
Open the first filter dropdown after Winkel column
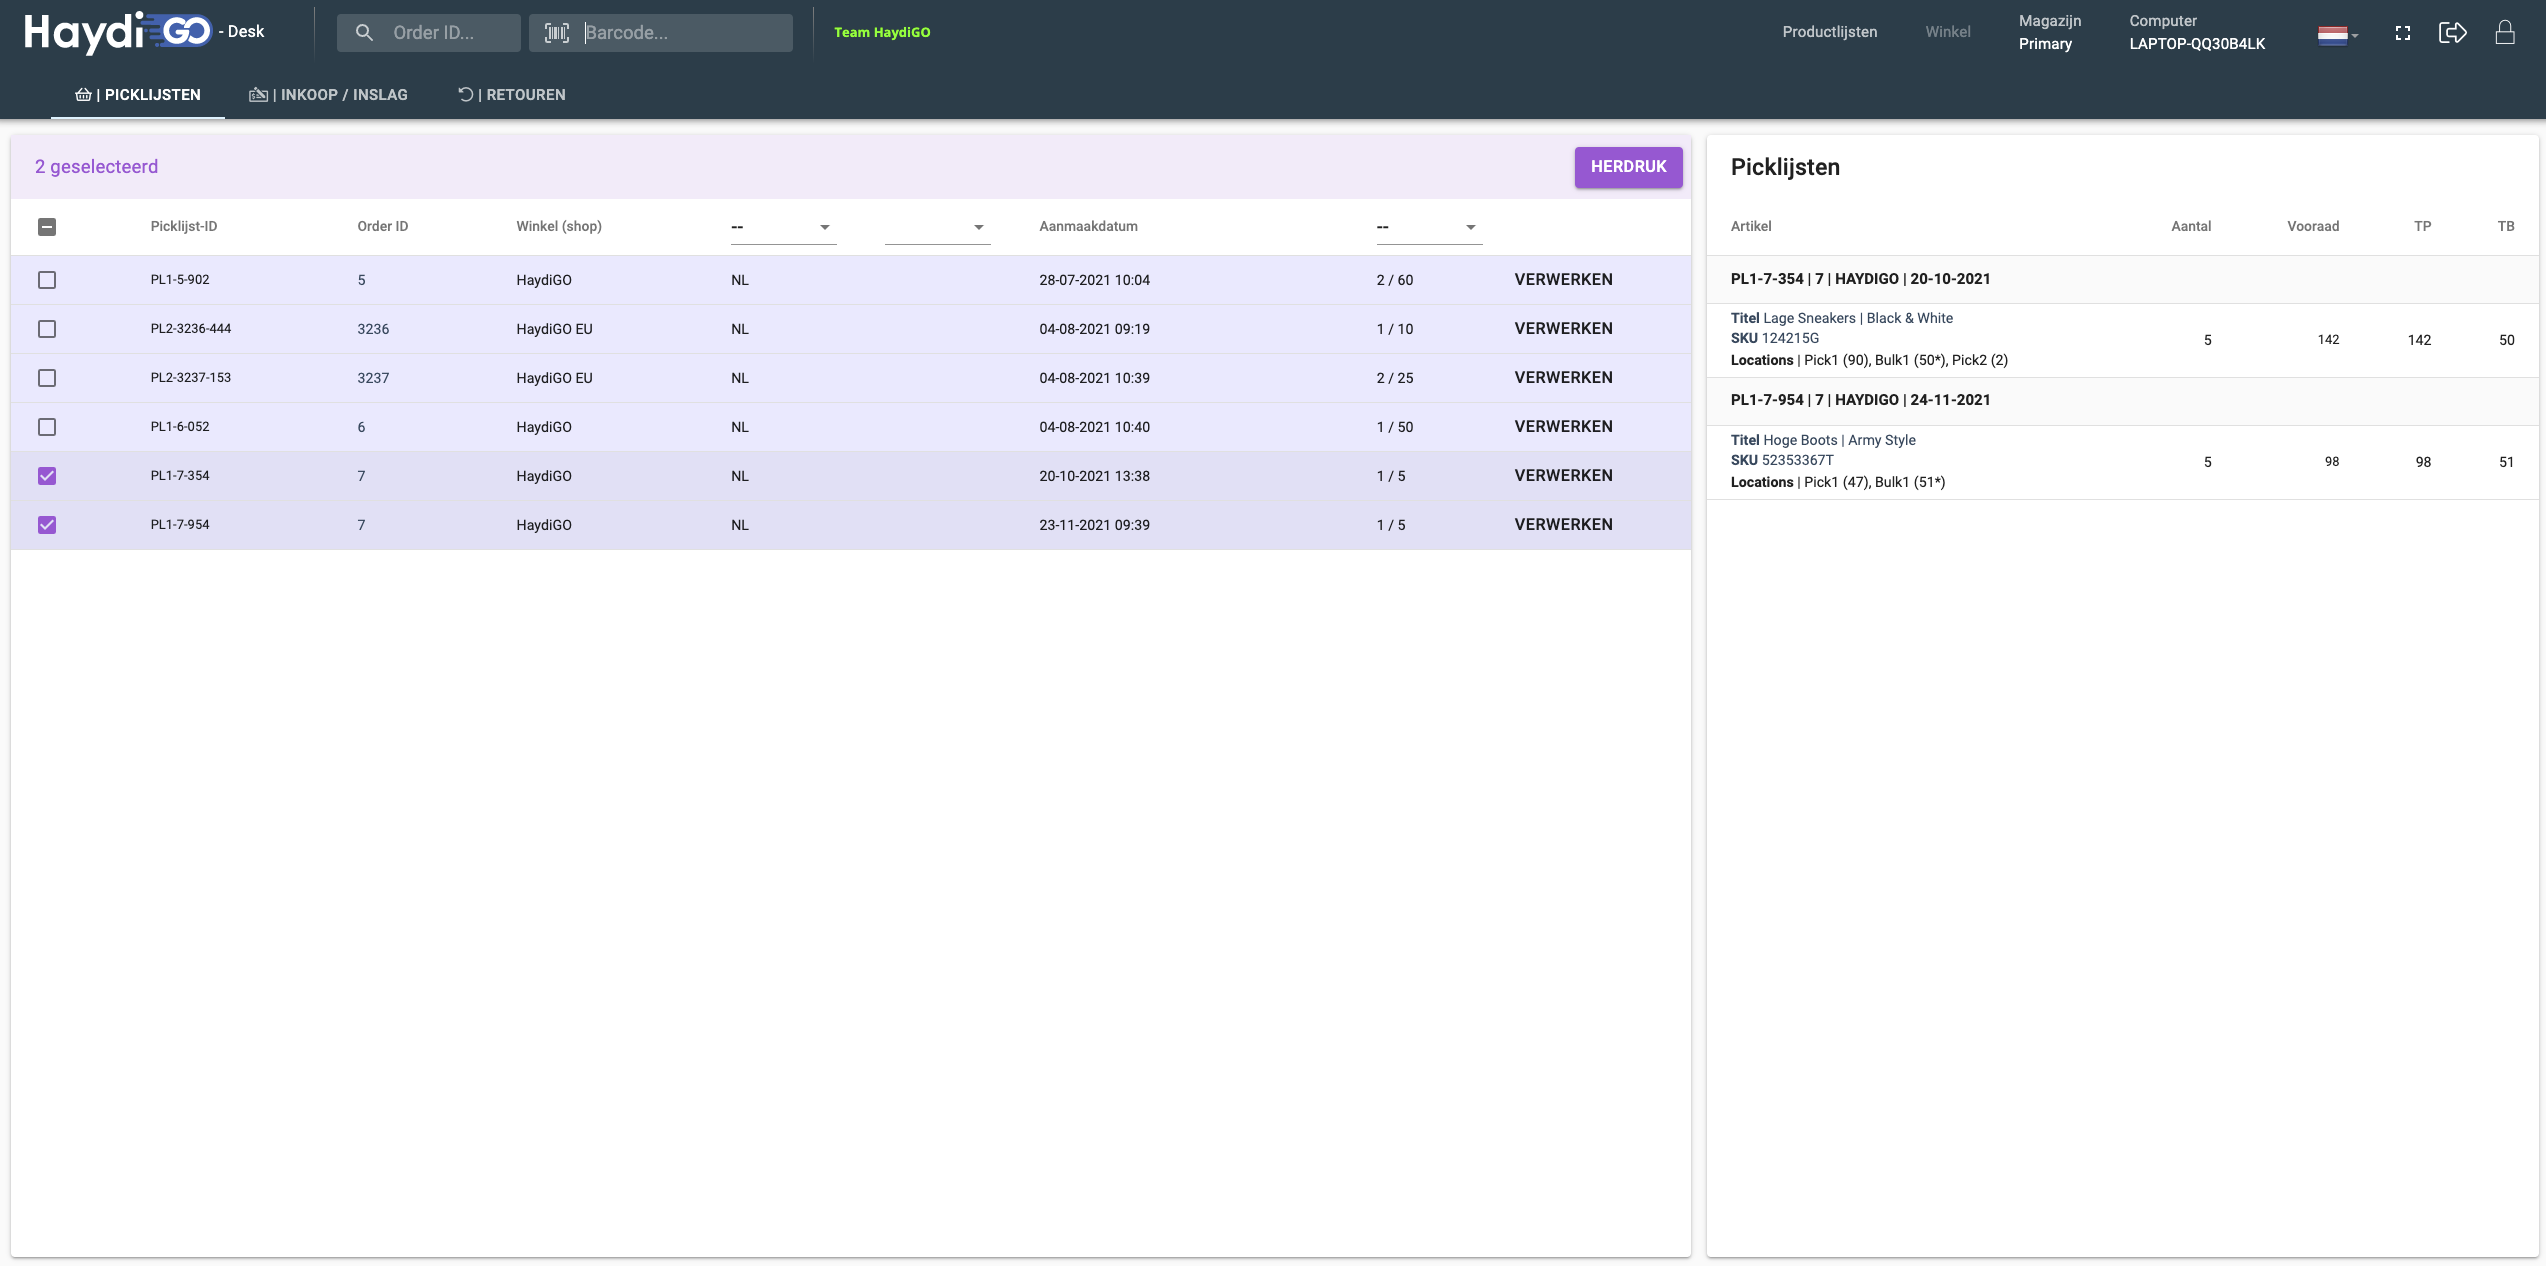[x=783, y=227]
